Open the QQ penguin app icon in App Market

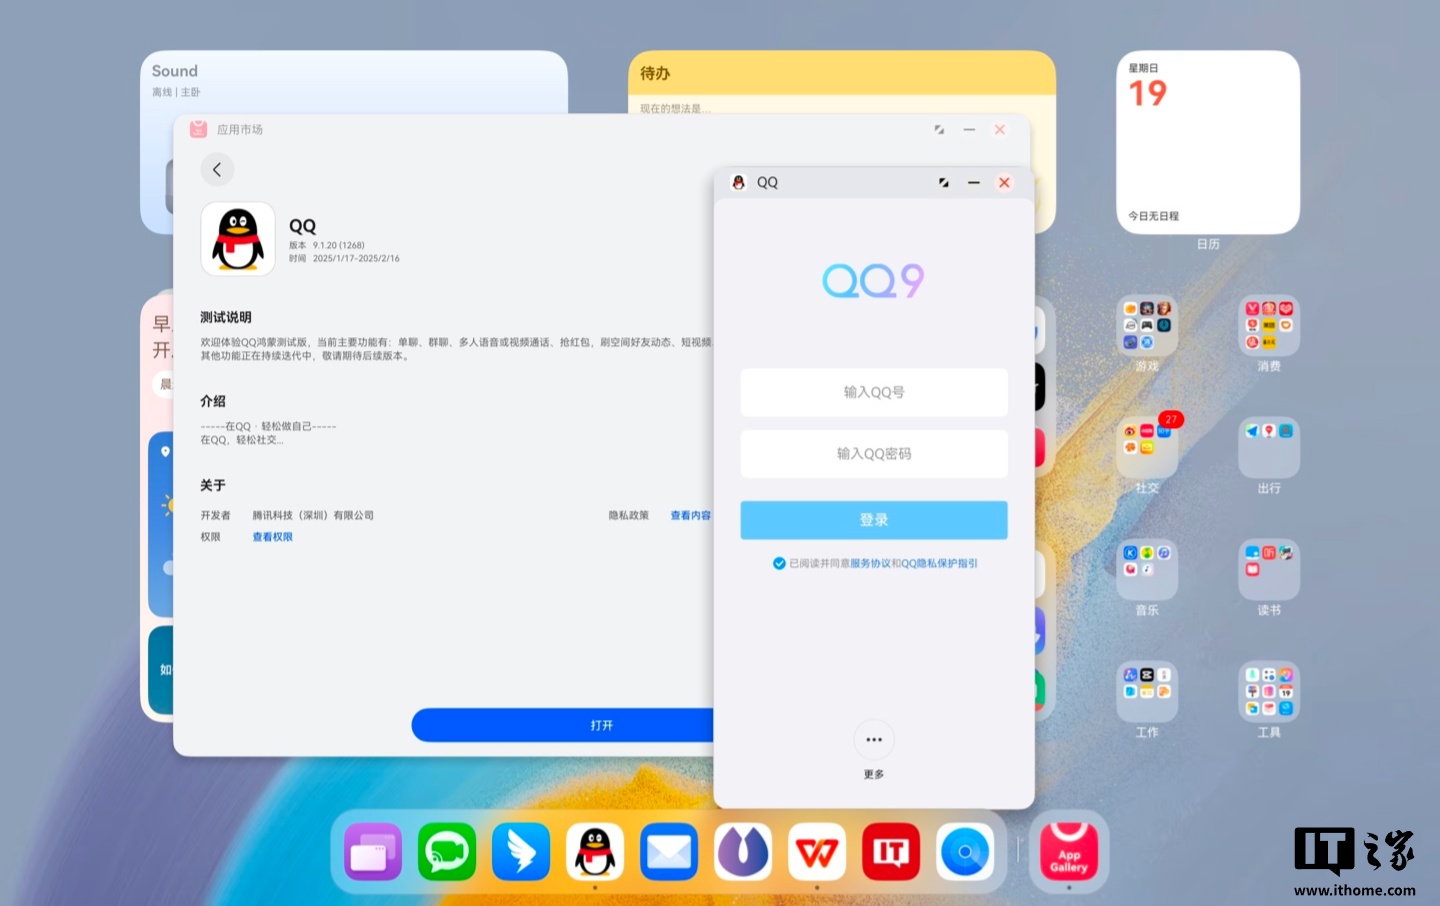click(x=238, y=239)
